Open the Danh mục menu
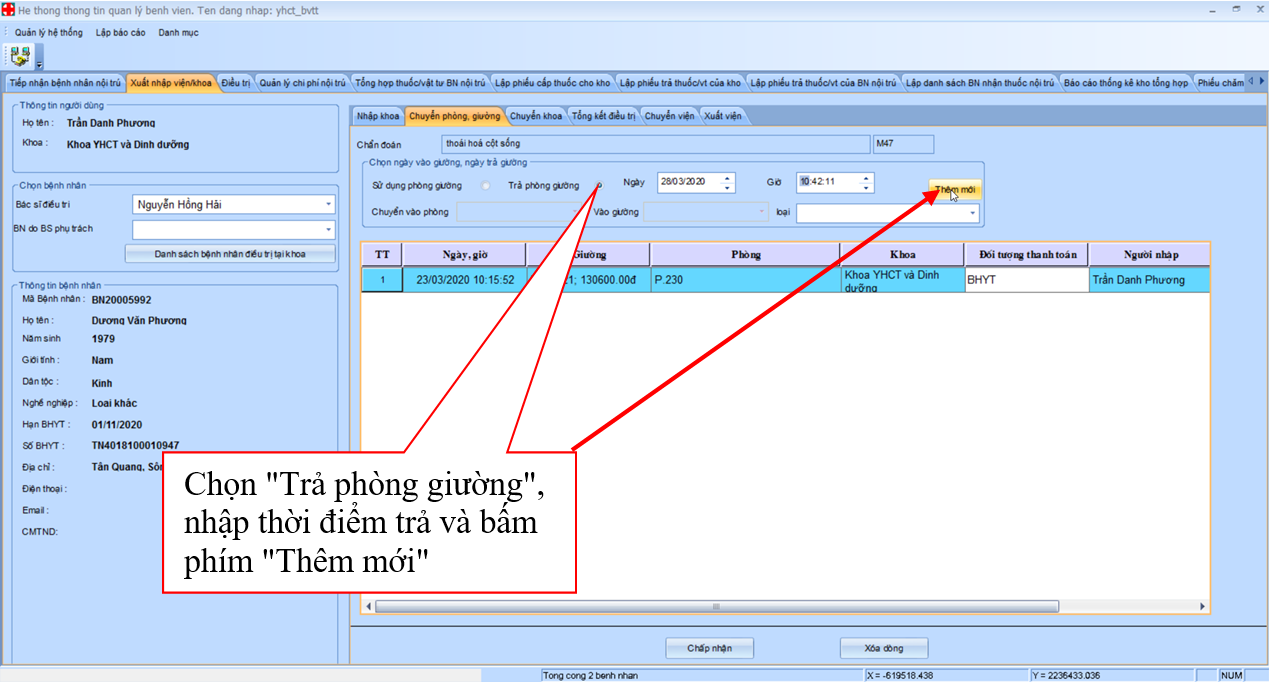The height and width of the screenshot is (682, 1269). click(x=178, y=32)
